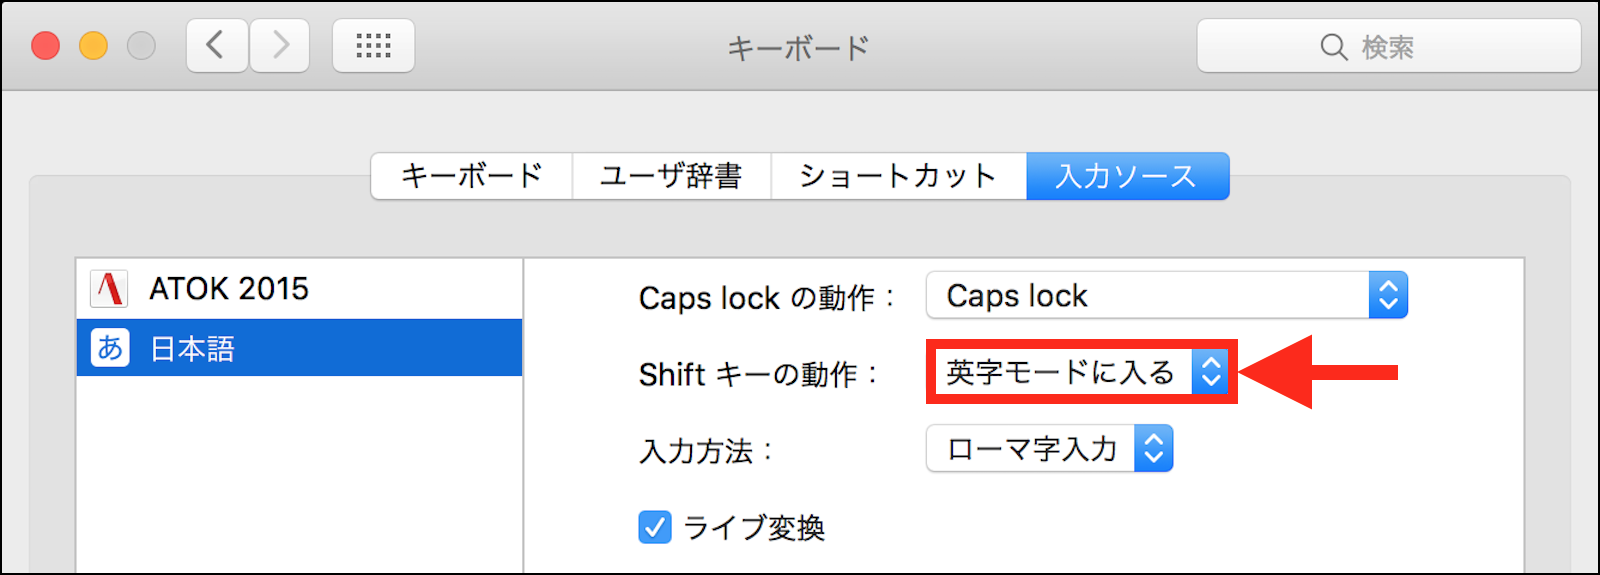The width and height of the screenshot is (1600, 575).
Task: Select the 入力ソース tab
Action: [1127, 176]
